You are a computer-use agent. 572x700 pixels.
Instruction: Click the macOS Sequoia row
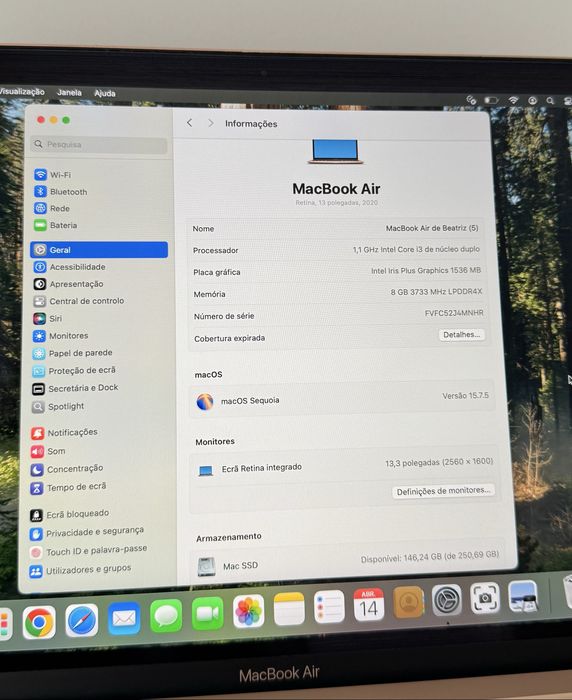tap(342, 399)
